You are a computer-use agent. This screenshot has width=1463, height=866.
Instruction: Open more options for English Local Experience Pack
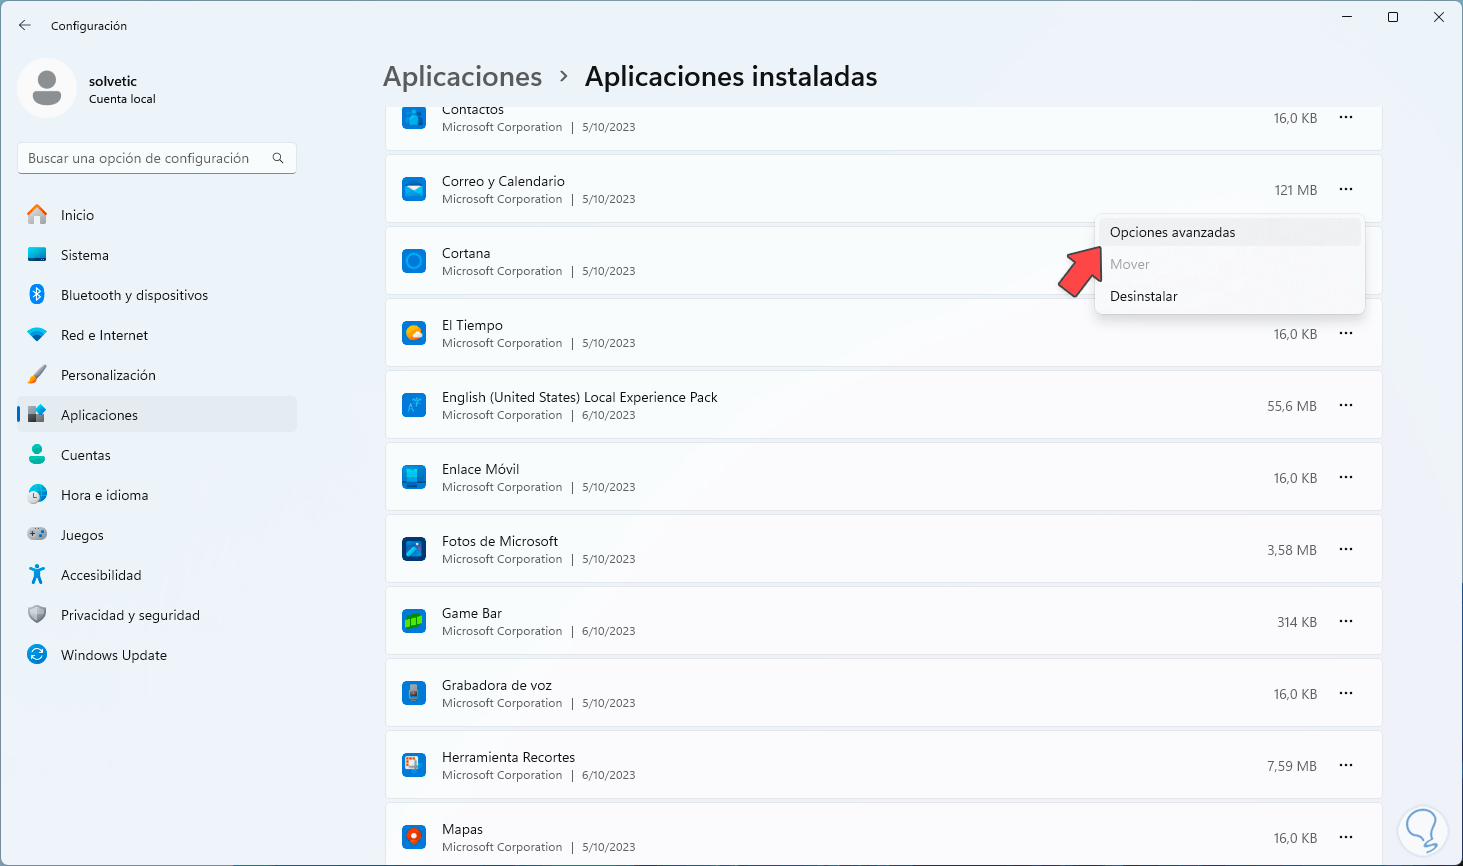1346,405
